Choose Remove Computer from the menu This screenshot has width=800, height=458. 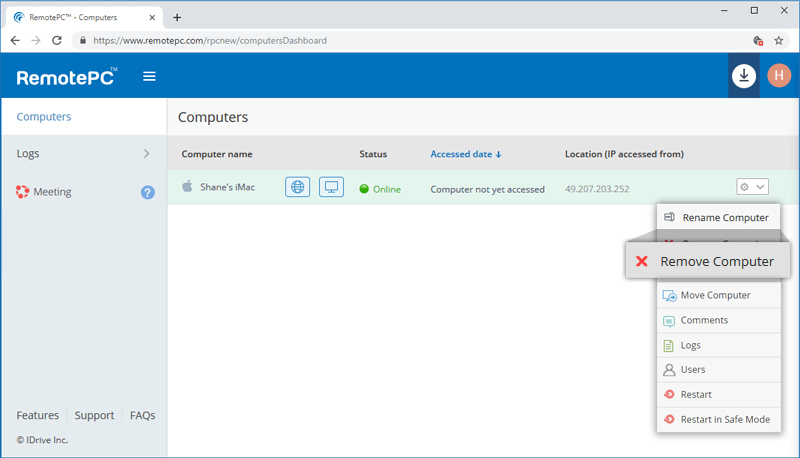pyautogui.click(x=708, y=261)
